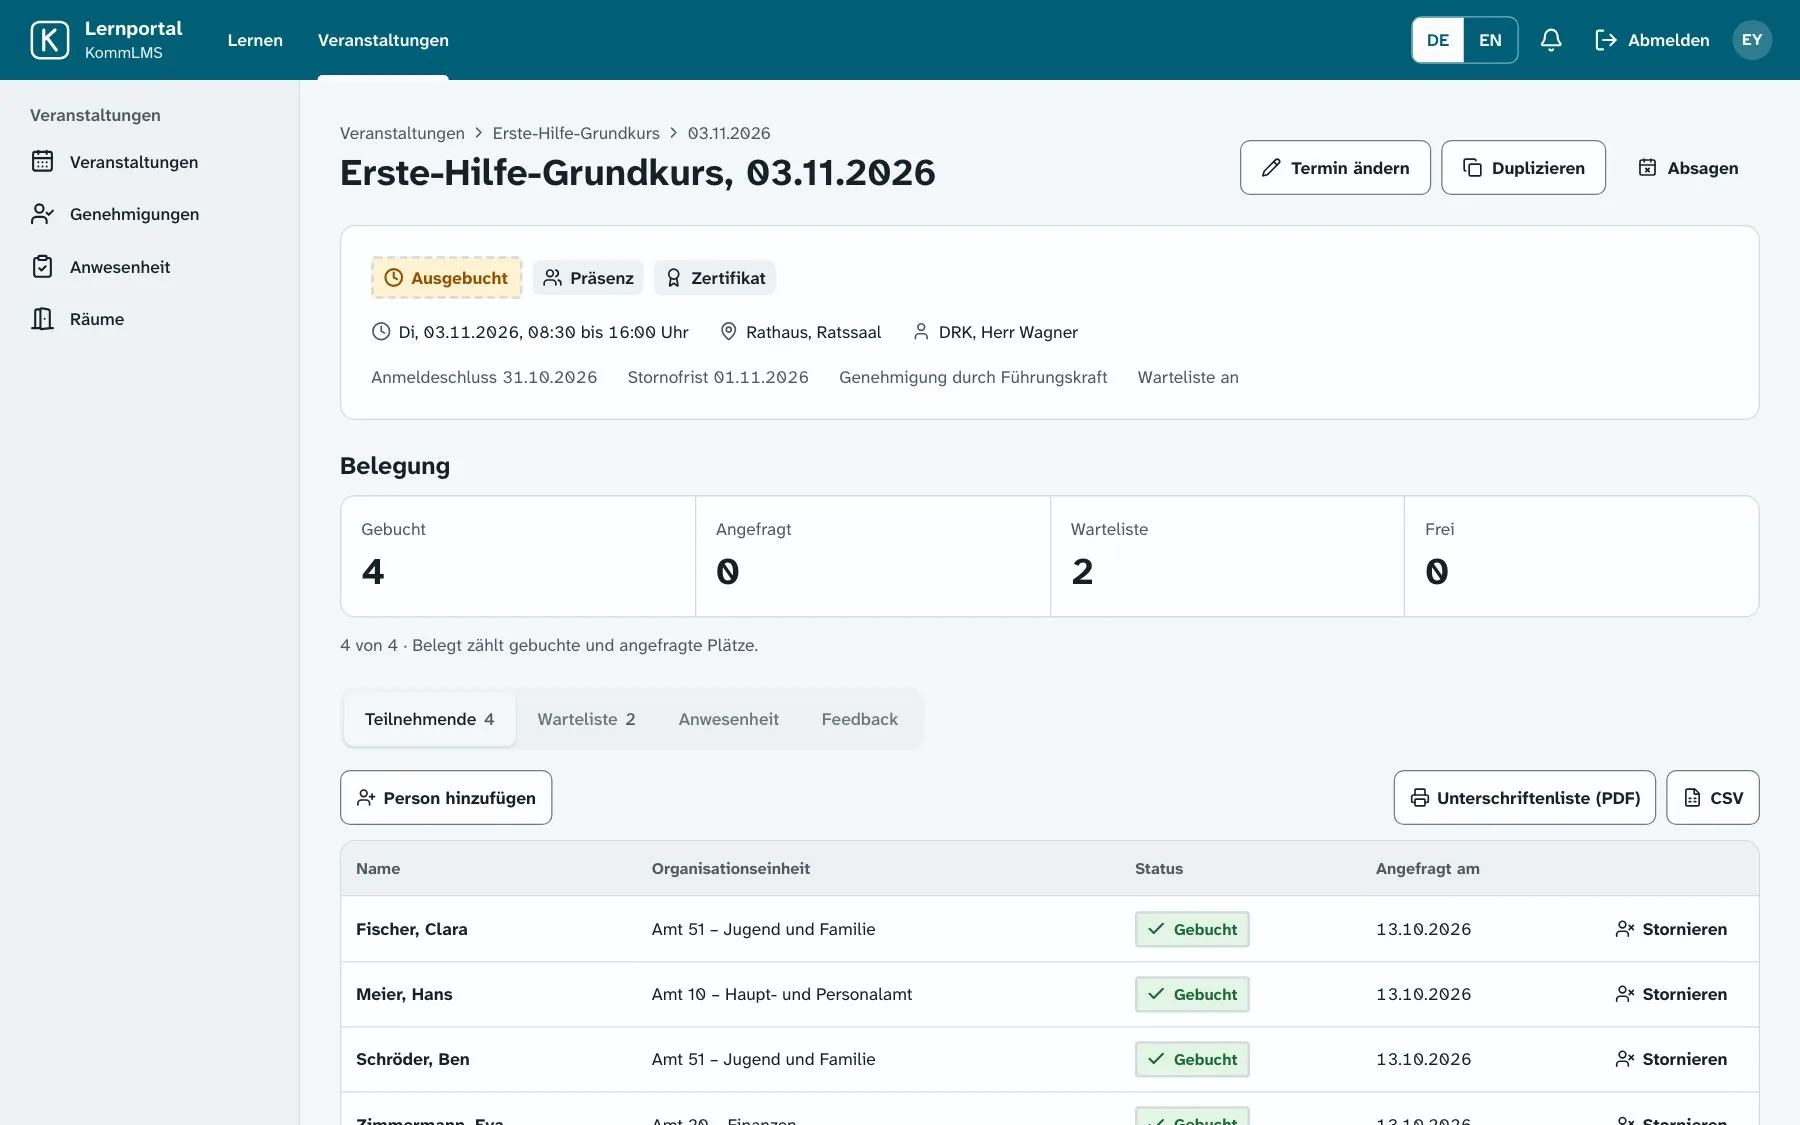Click the EY user avatar

coord(1752,40)
